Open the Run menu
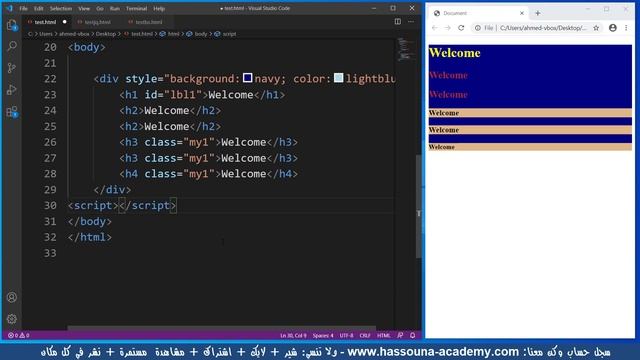 click(115, 8)
